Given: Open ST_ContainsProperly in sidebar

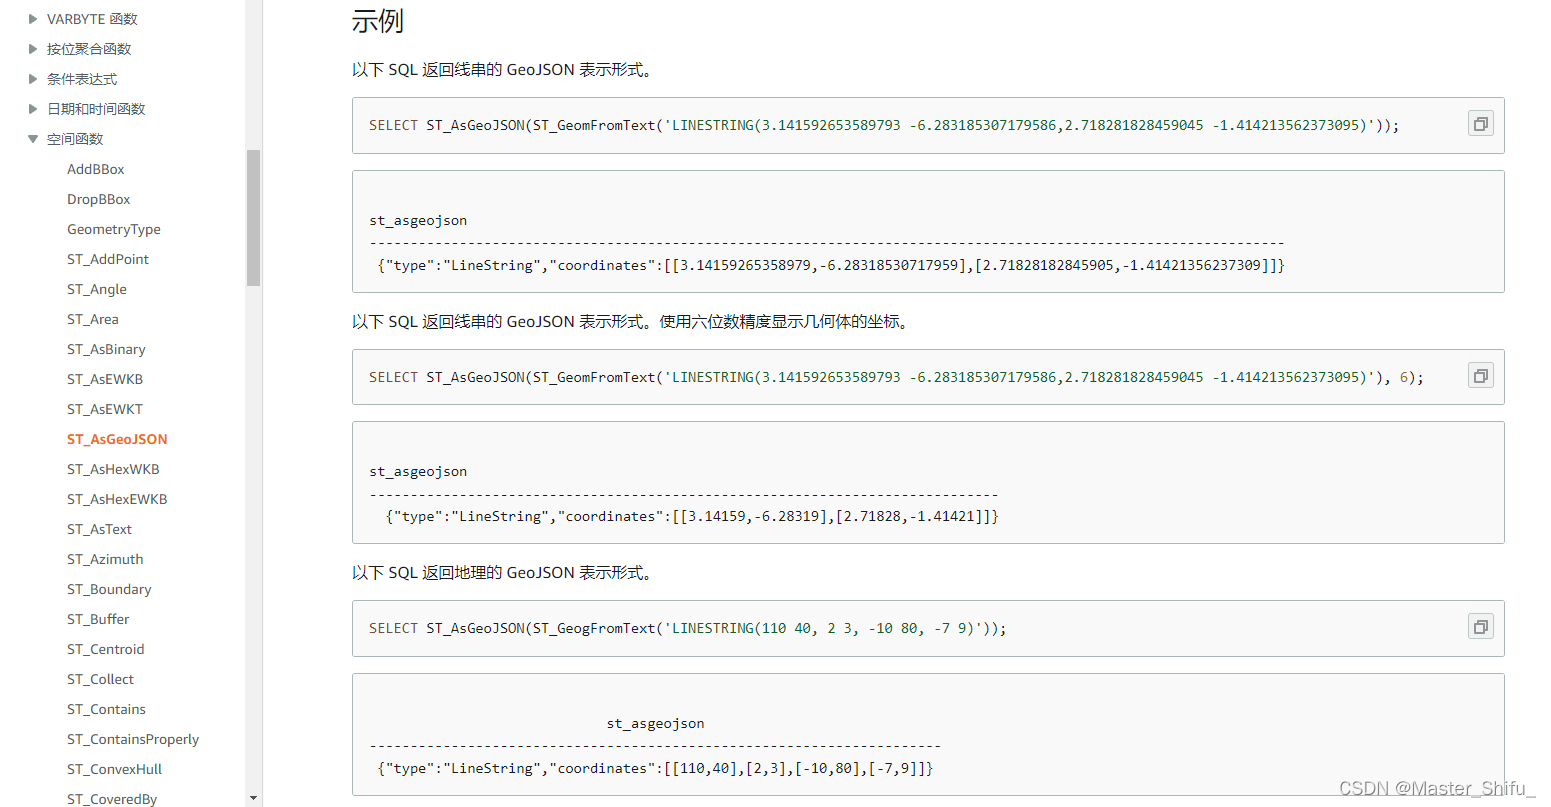Looking at the screenshot, I should [x=133, y=739].
